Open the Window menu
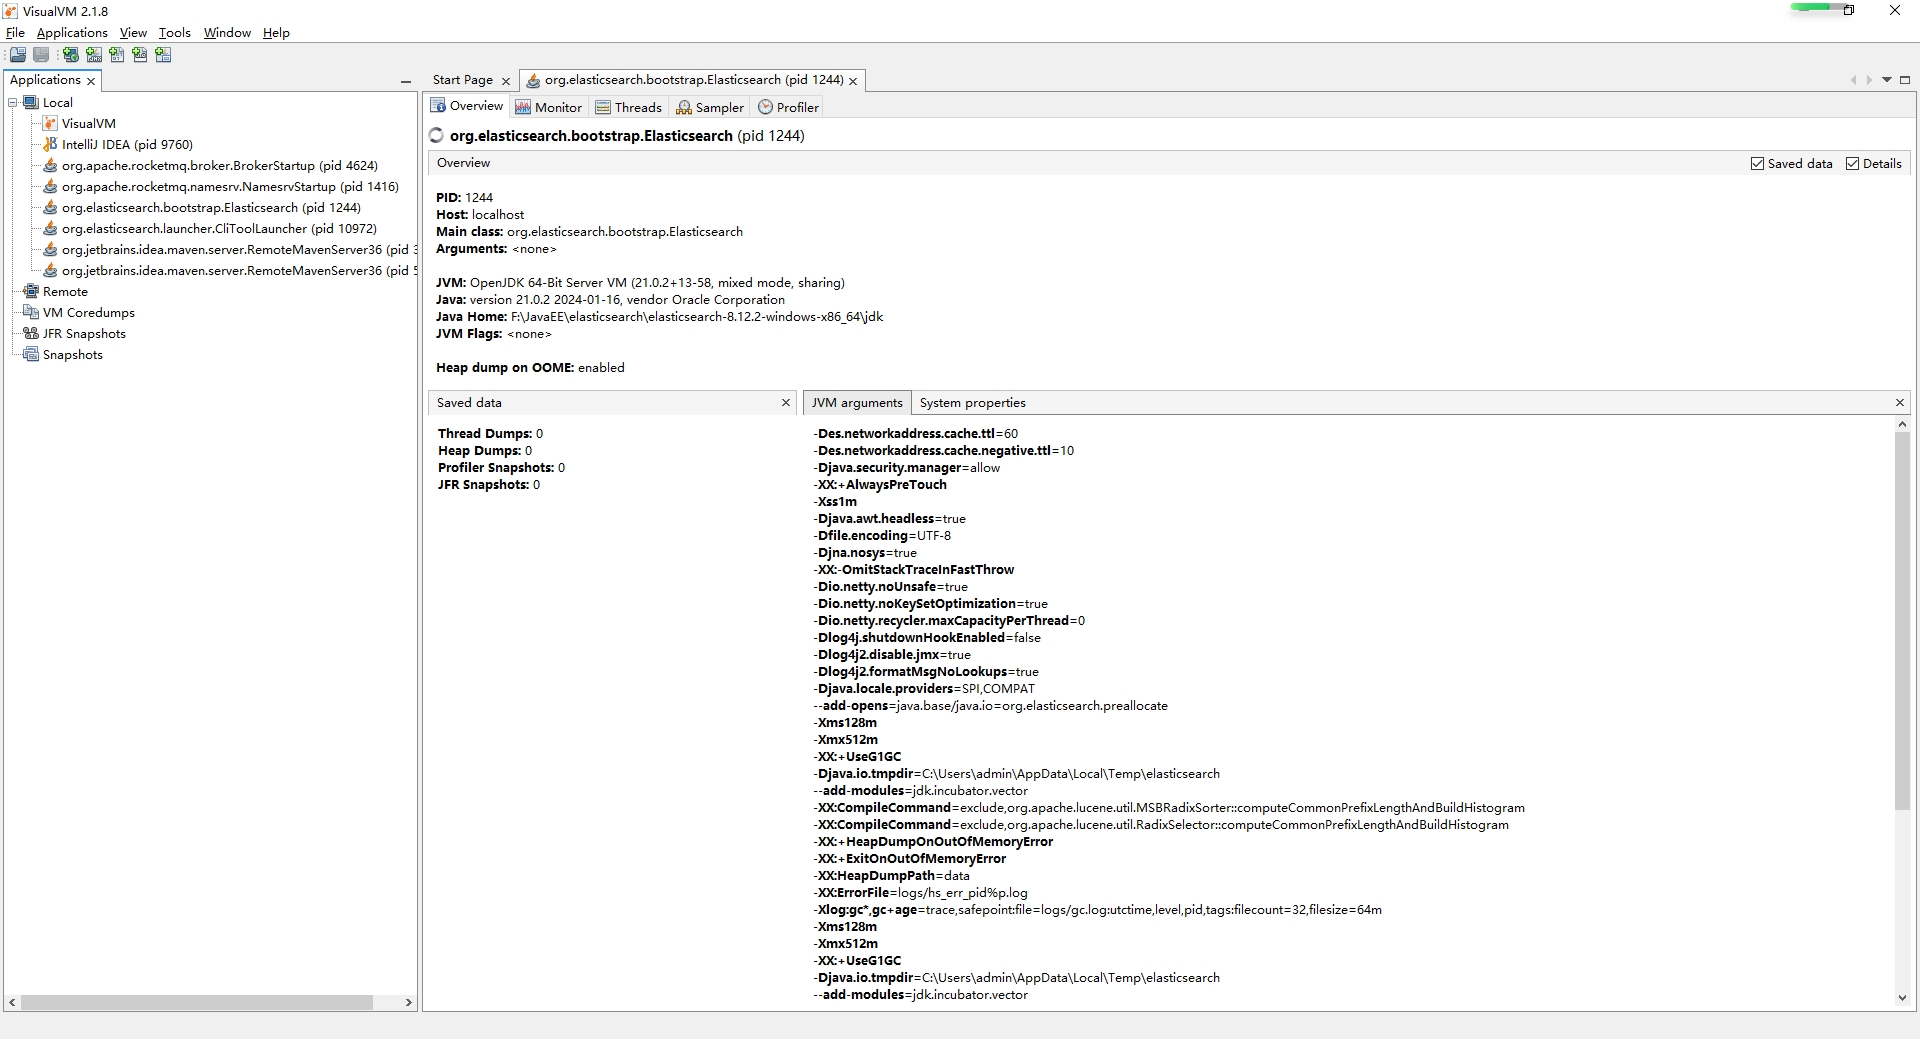1920x1039 pixels. point(227,32)
